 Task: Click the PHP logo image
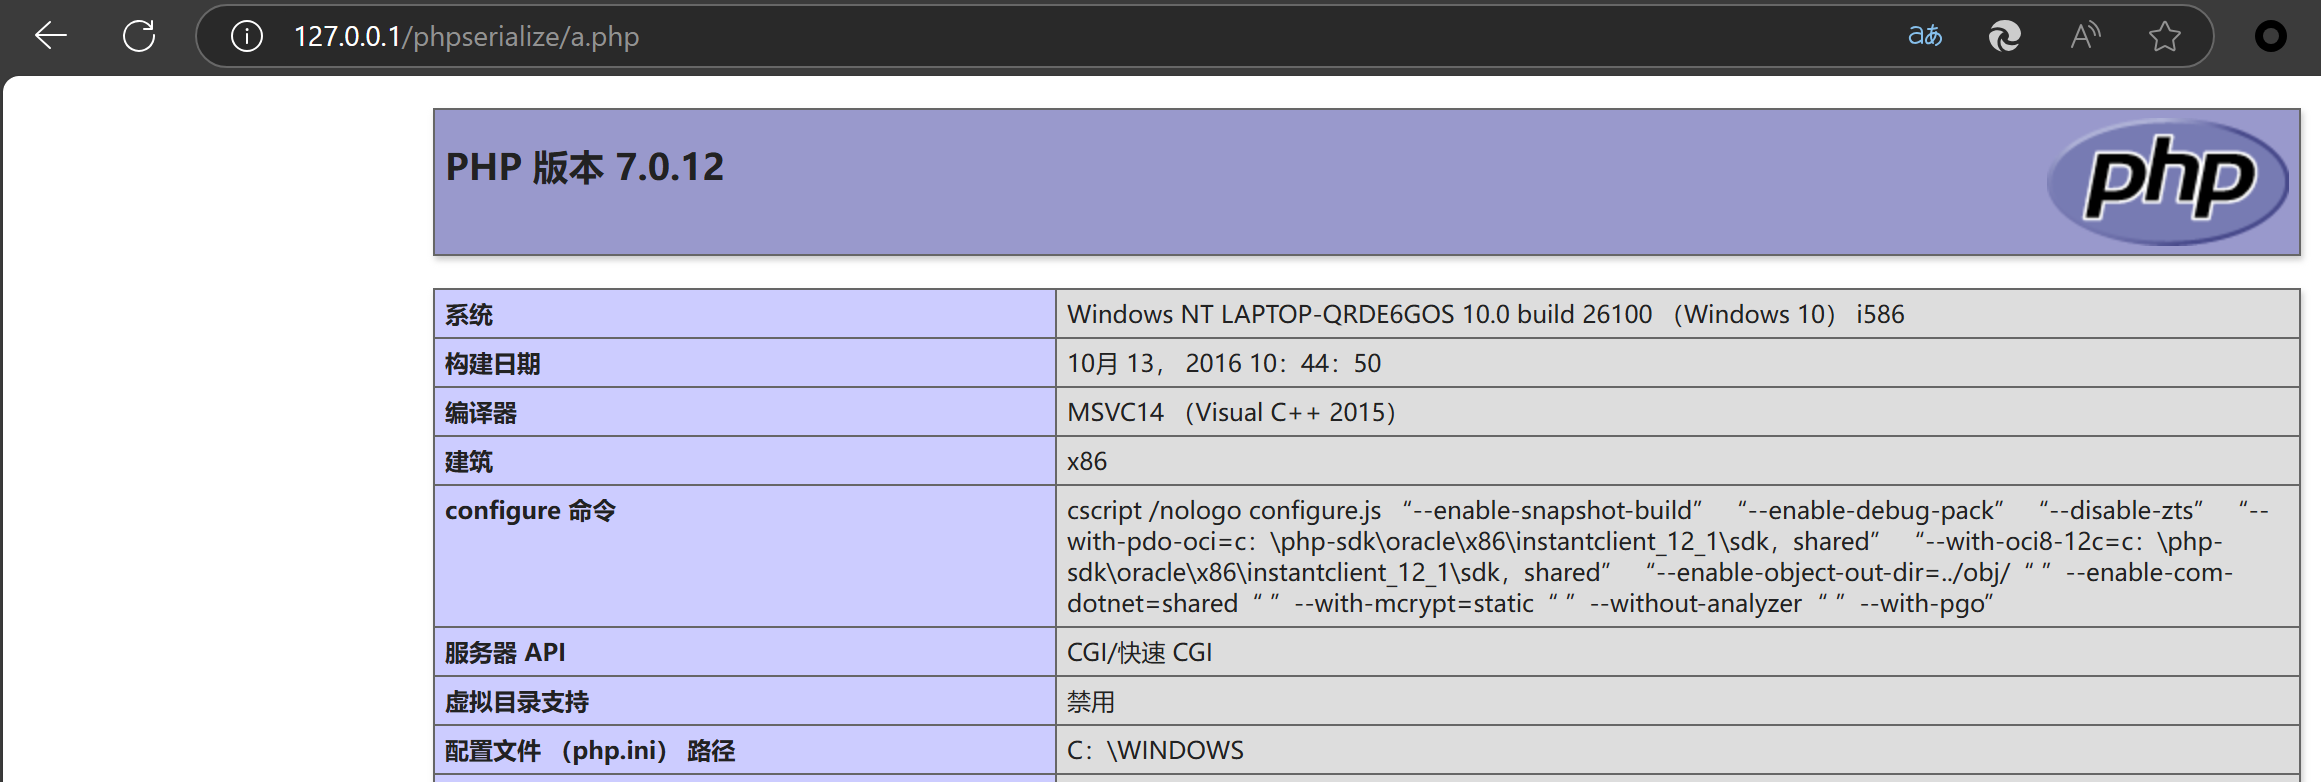pos(2167,182)
